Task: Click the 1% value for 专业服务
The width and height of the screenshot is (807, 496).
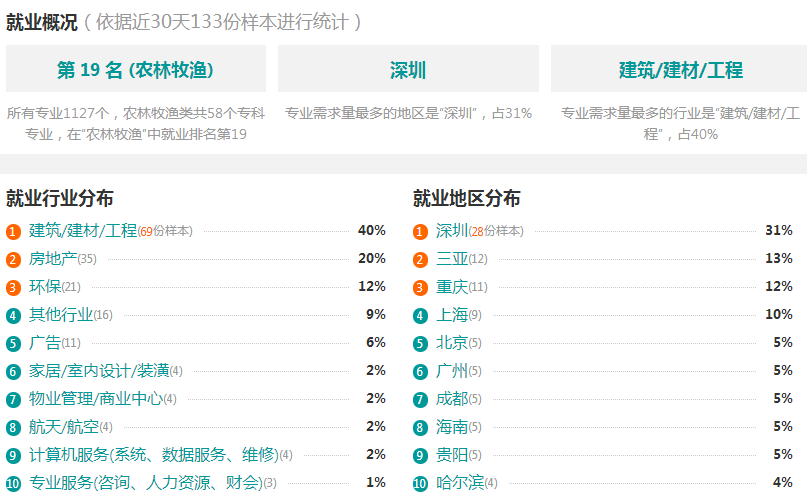Action: [x=376, y=483]
